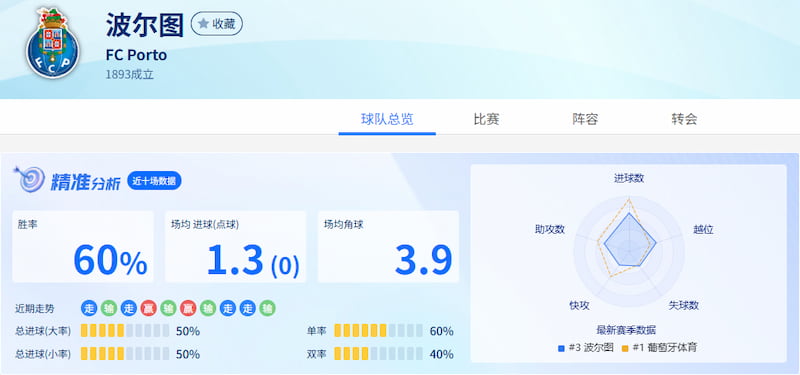The height and width of the screenshot is (375, 800).
Task: Favorite the team with the 收藏 button
Action: pos(216,23)
